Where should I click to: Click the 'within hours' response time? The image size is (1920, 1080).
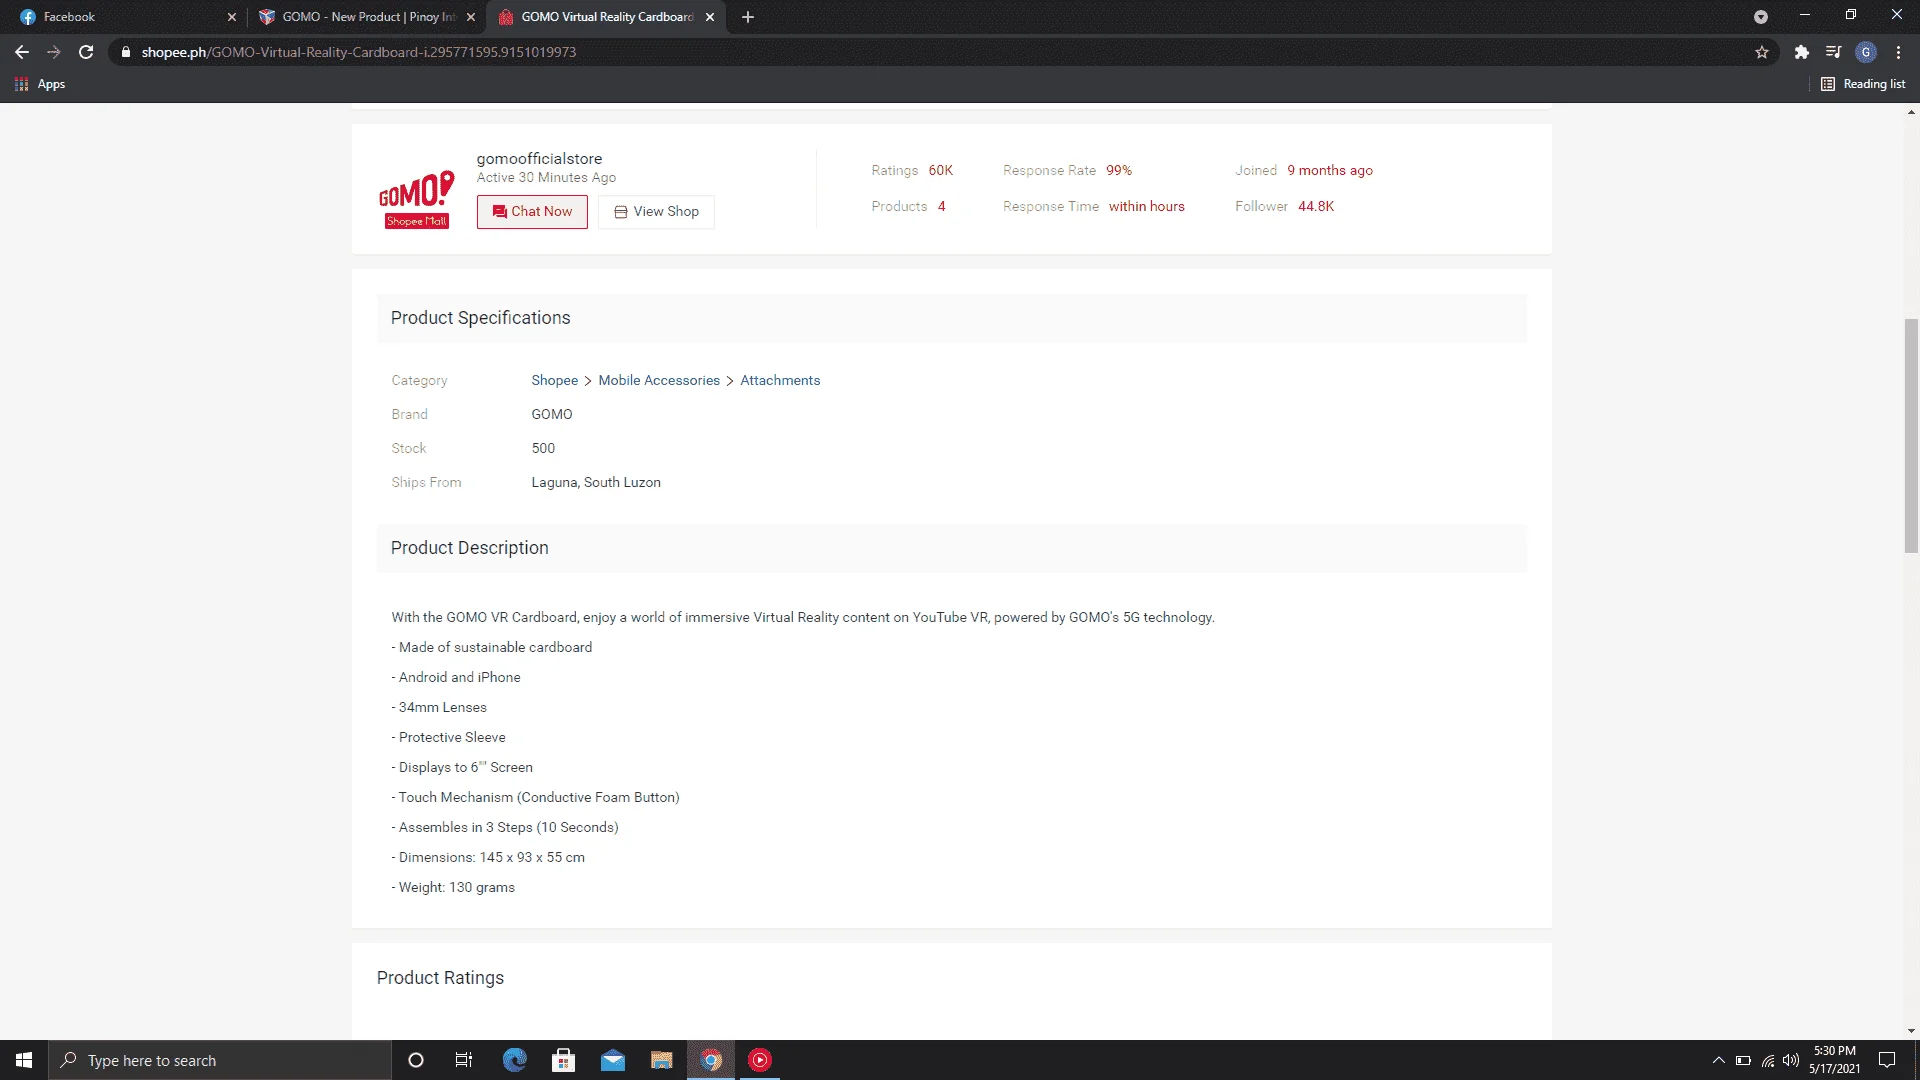(x=1146, y=206)
